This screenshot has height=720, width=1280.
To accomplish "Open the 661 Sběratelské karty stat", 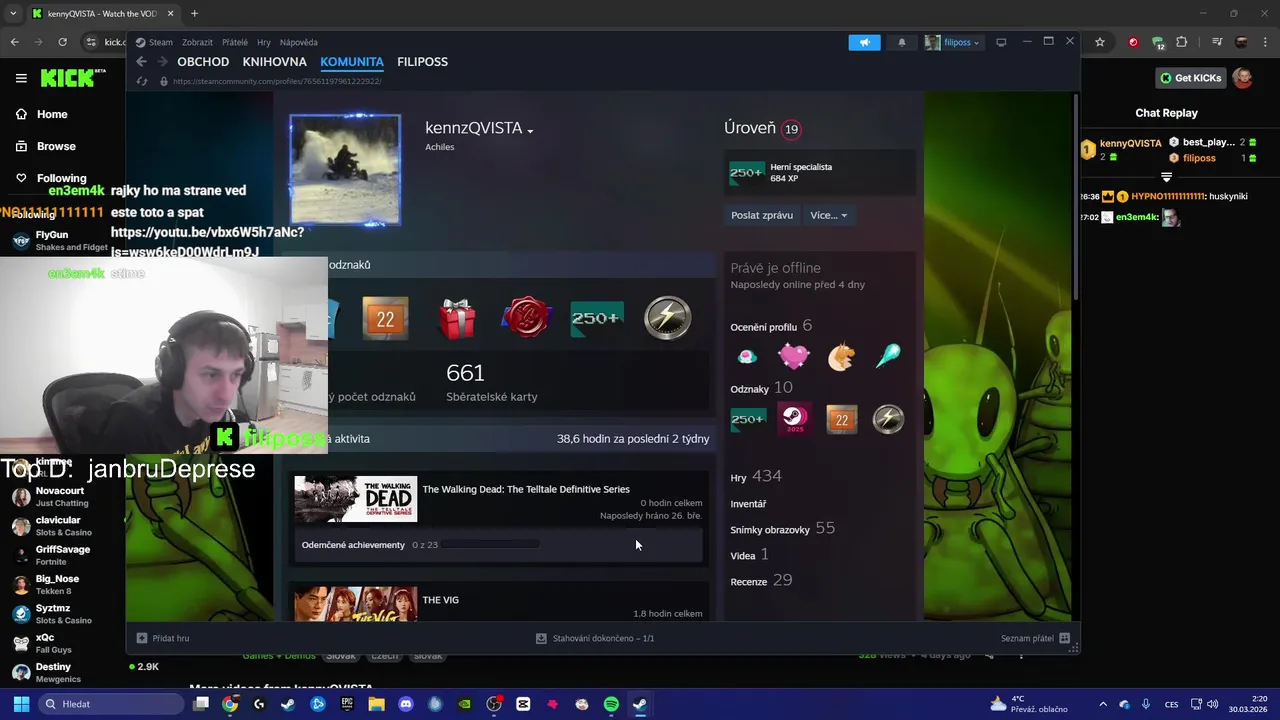I will point(491,383).
